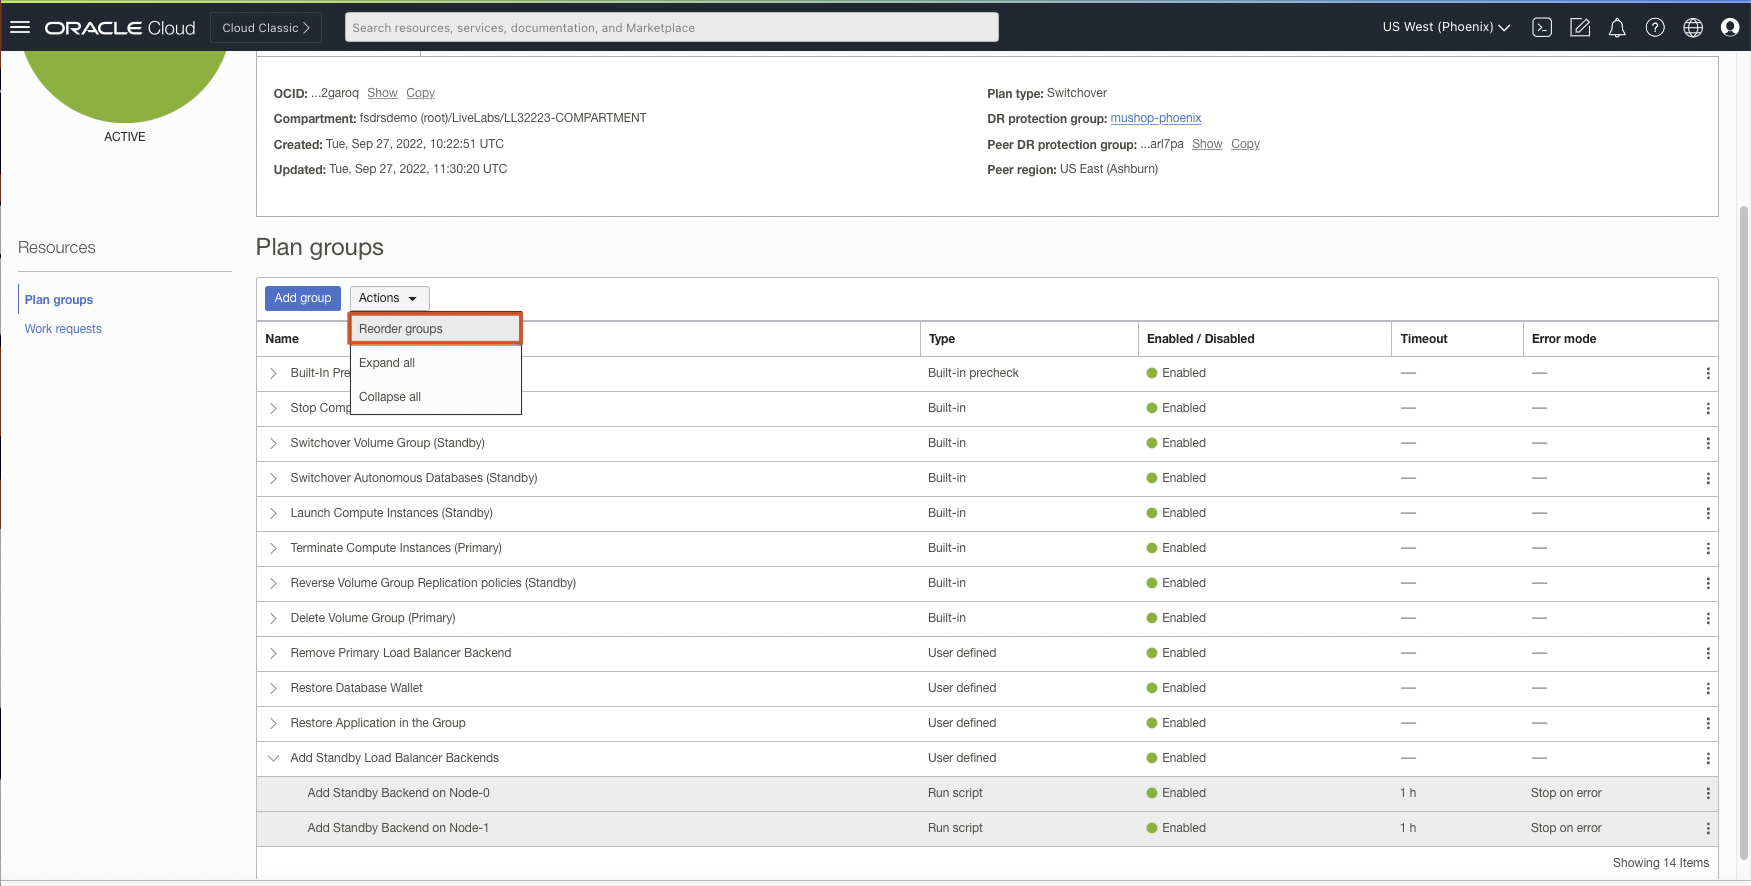Image resolution: width=1751 pixels, height=886 pixels.
Task: Expand the Restore Application in the Group row
Action: (273, 723)
